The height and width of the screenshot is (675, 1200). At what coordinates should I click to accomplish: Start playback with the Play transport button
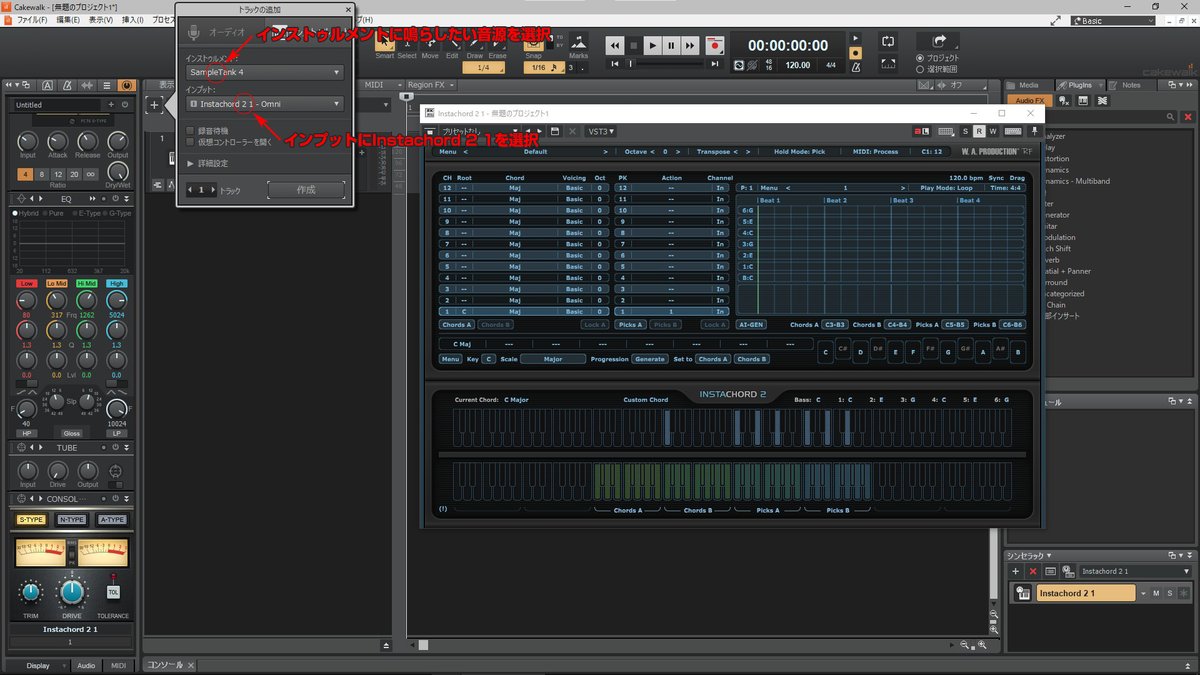point(652,45)
